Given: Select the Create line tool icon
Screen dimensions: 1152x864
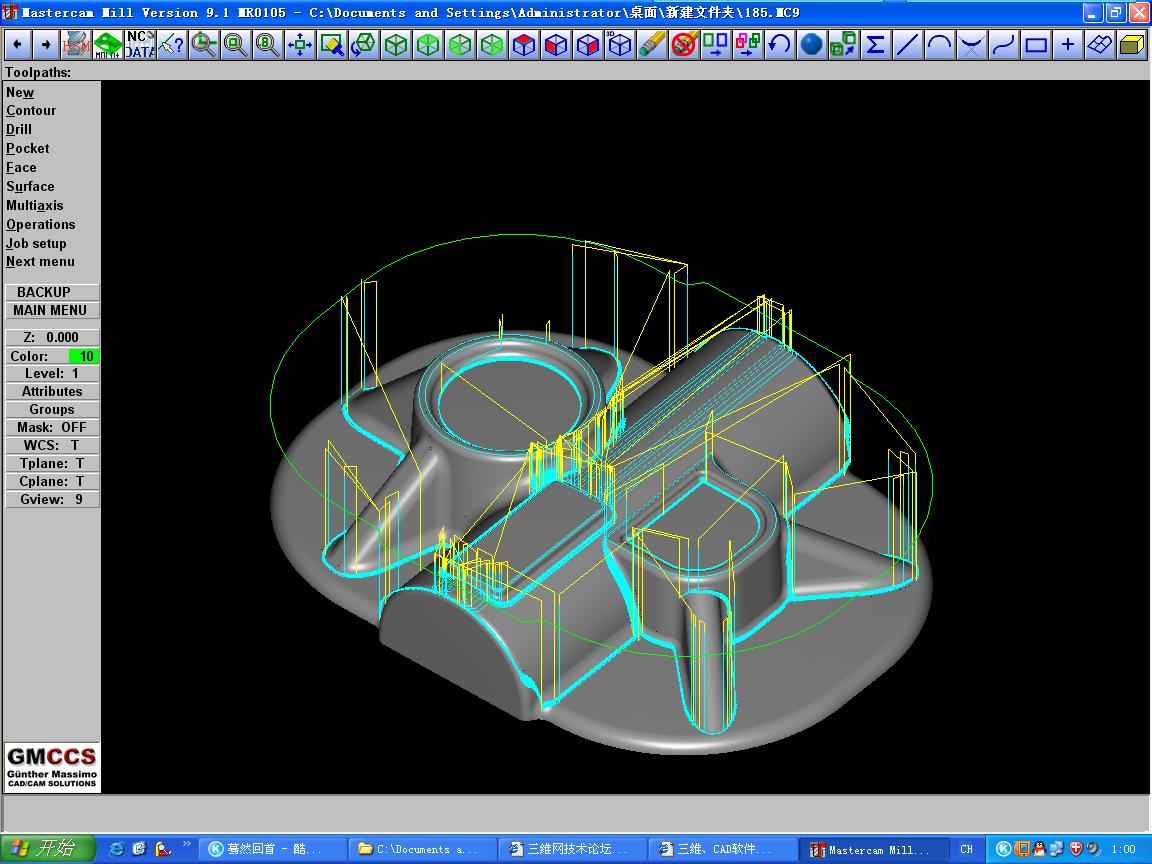Looking at the screenshot, I should click(907, 46).
